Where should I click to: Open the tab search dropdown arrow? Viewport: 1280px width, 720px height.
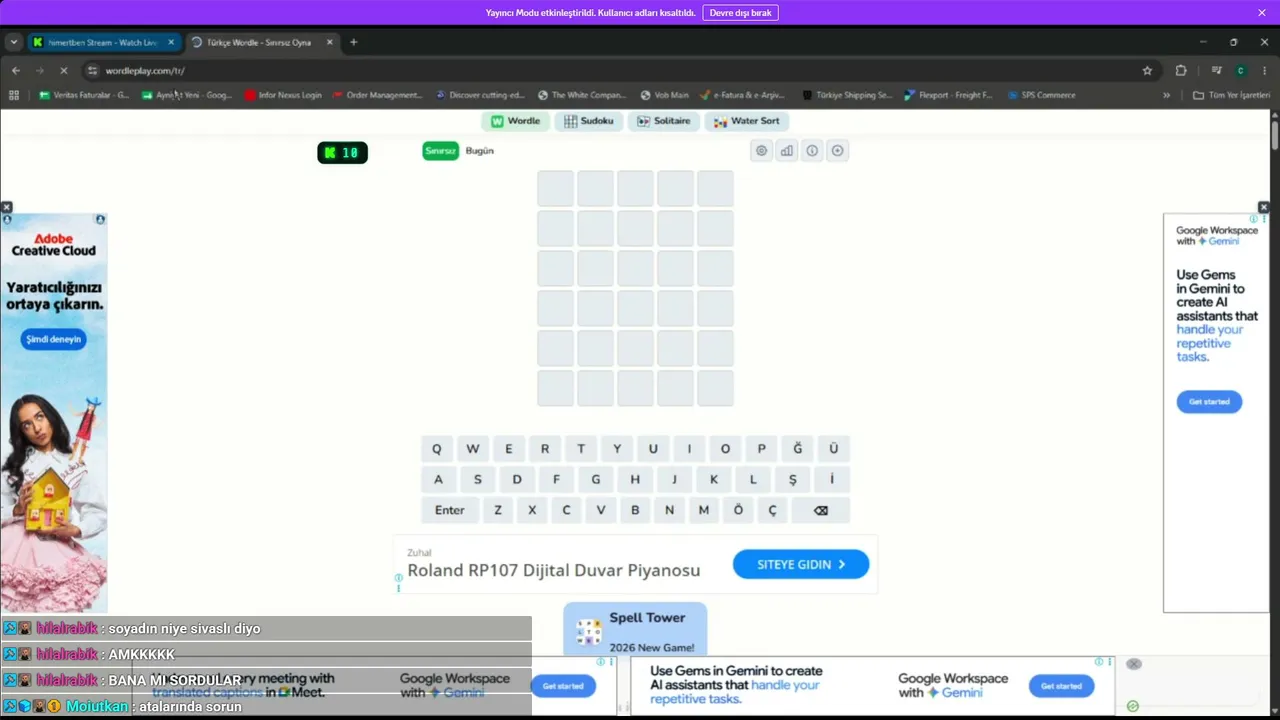(x=13, y=43)
